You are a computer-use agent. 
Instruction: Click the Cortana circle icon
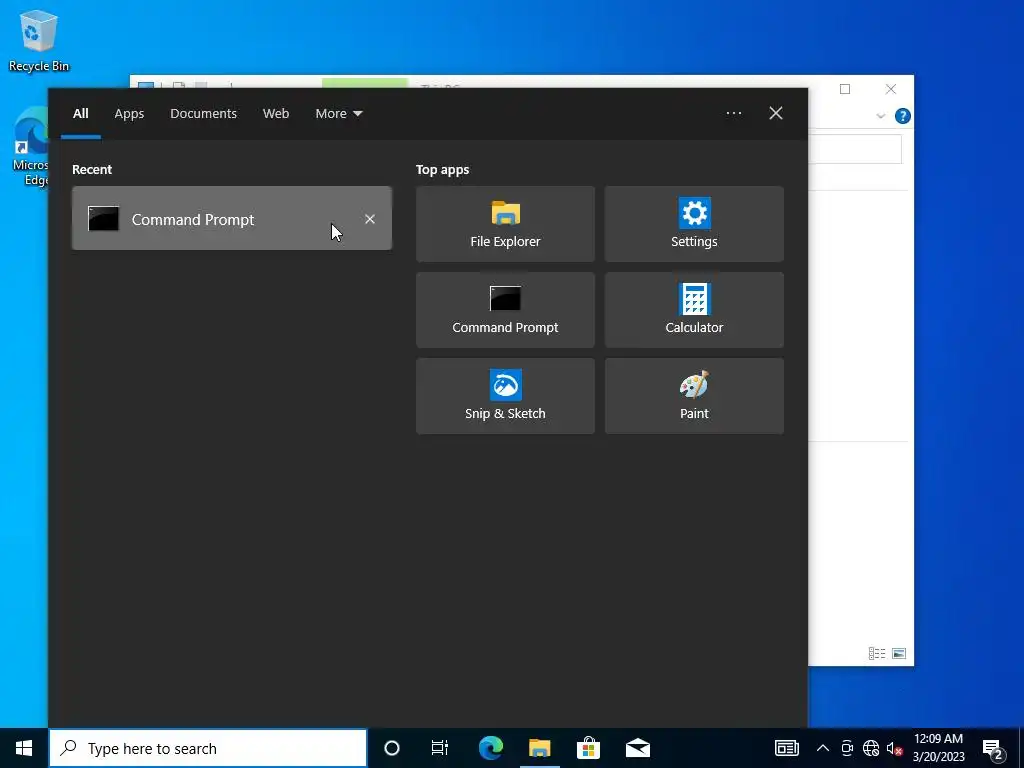tap(392, 748)
